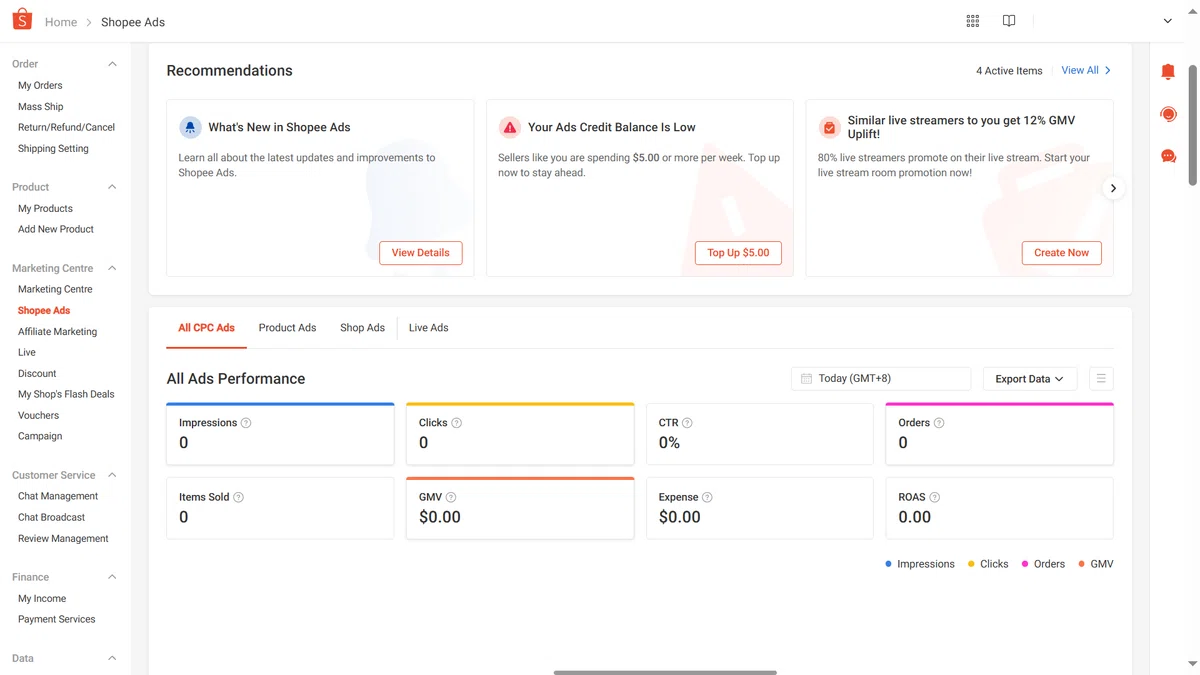1200x675 pixels.
Task: Collapse the Product sidebar section
Action: tap(112, 187)
